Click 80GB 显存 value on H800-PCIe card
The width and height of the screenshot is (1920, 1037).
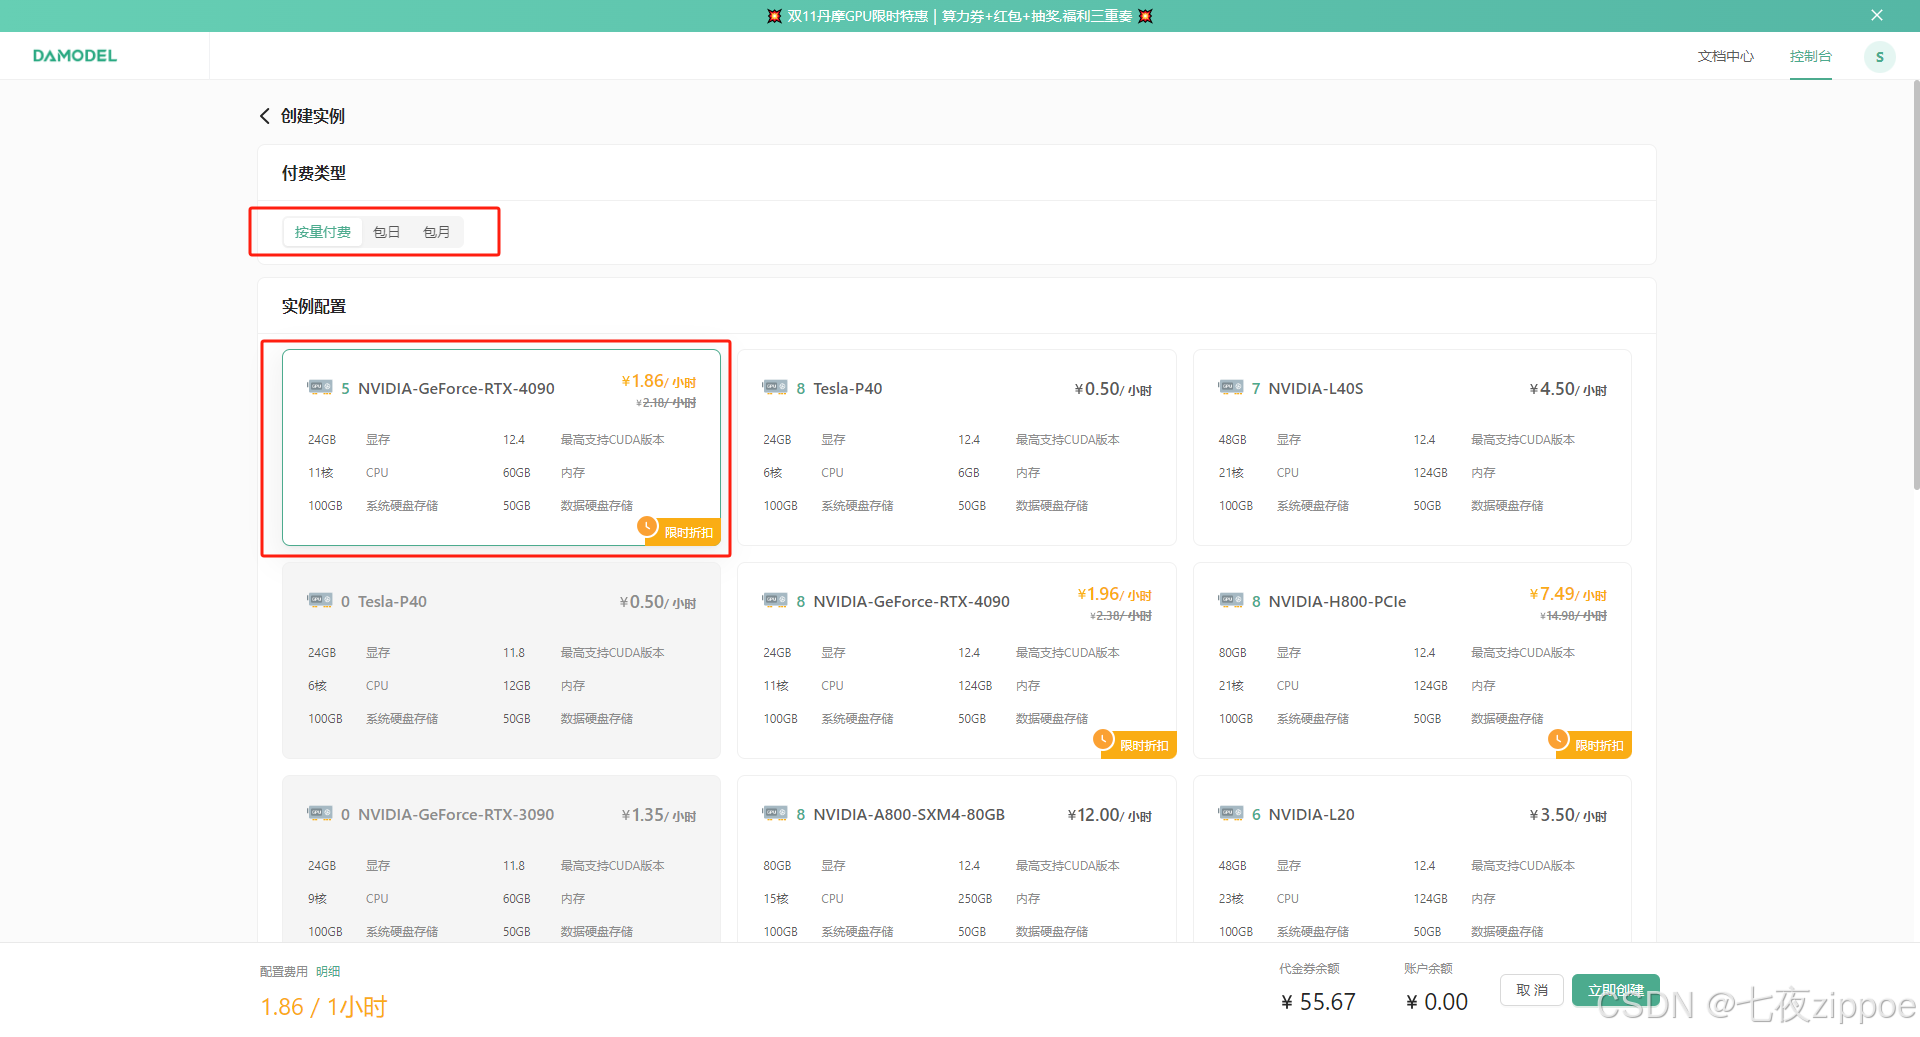(1232, 652)
